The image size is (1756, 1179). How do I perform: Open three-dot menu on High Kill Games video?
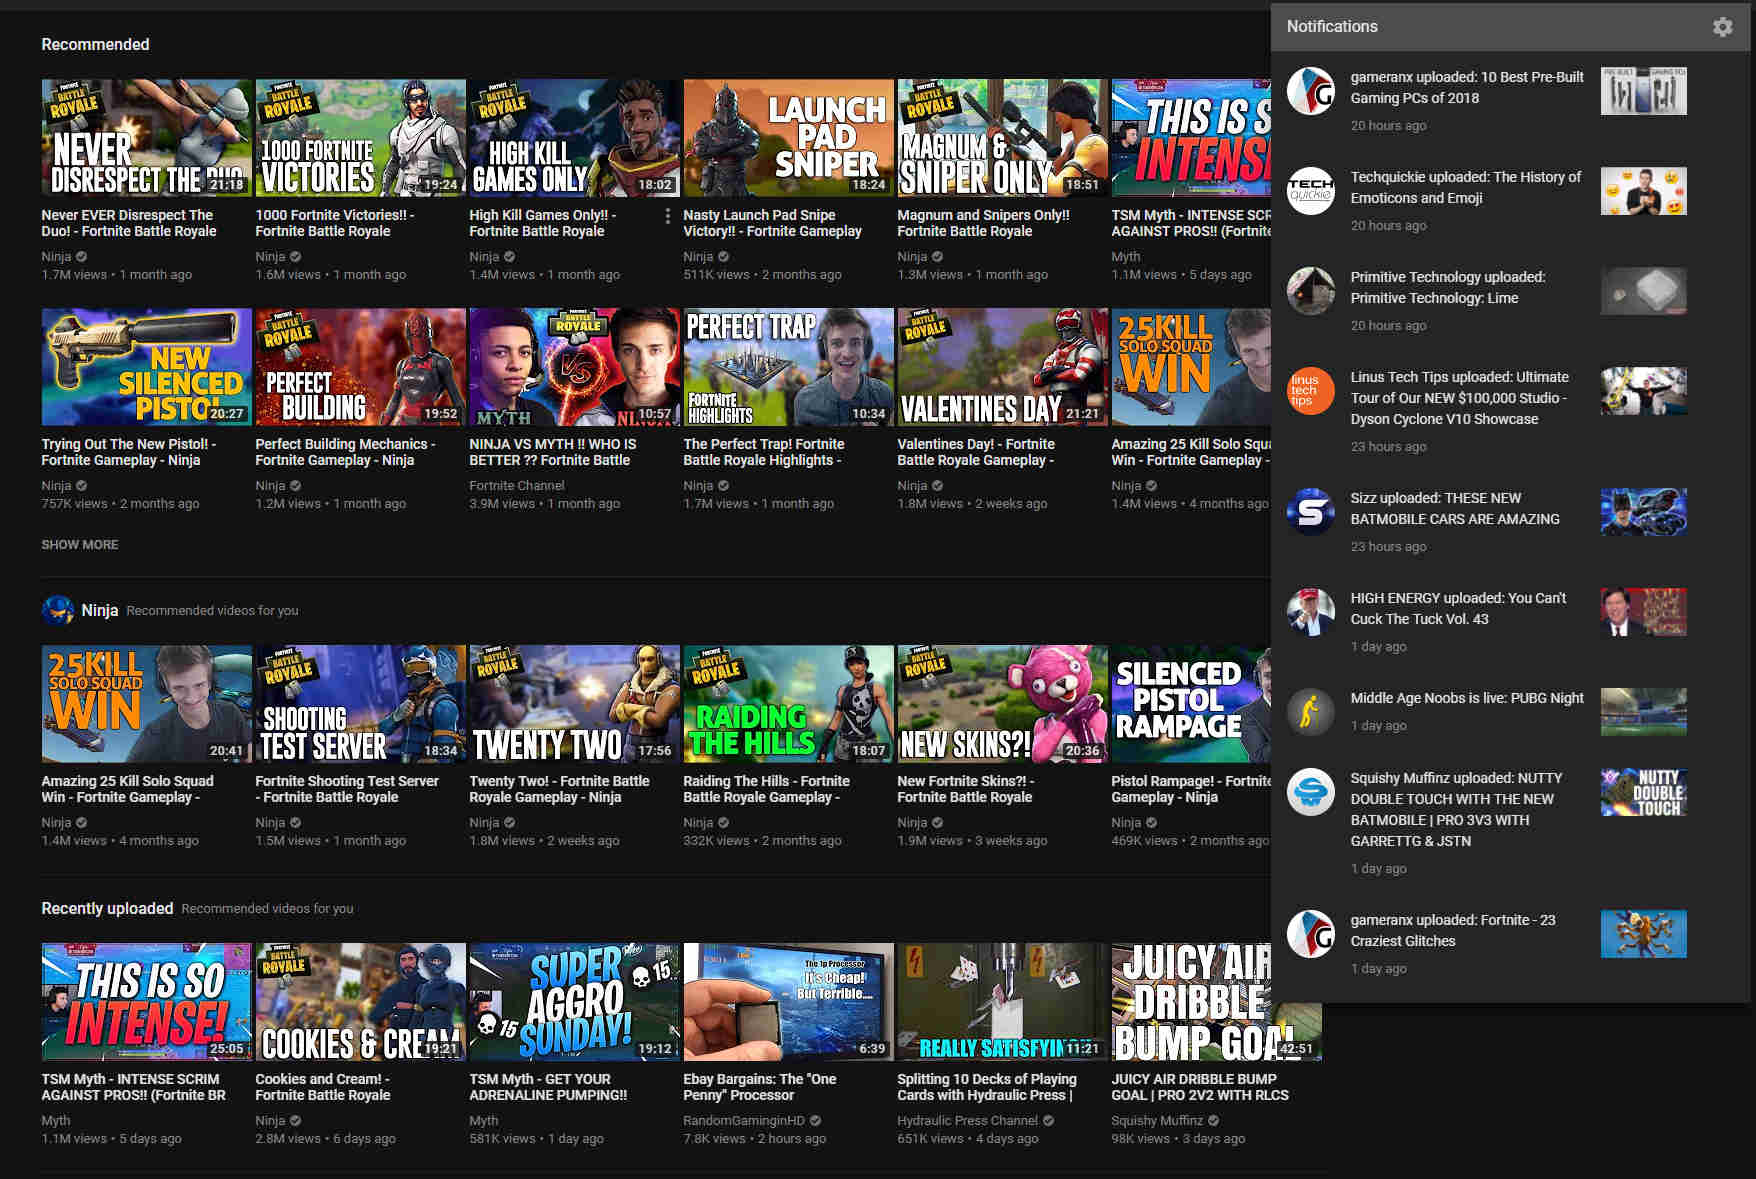coord(667,216)
